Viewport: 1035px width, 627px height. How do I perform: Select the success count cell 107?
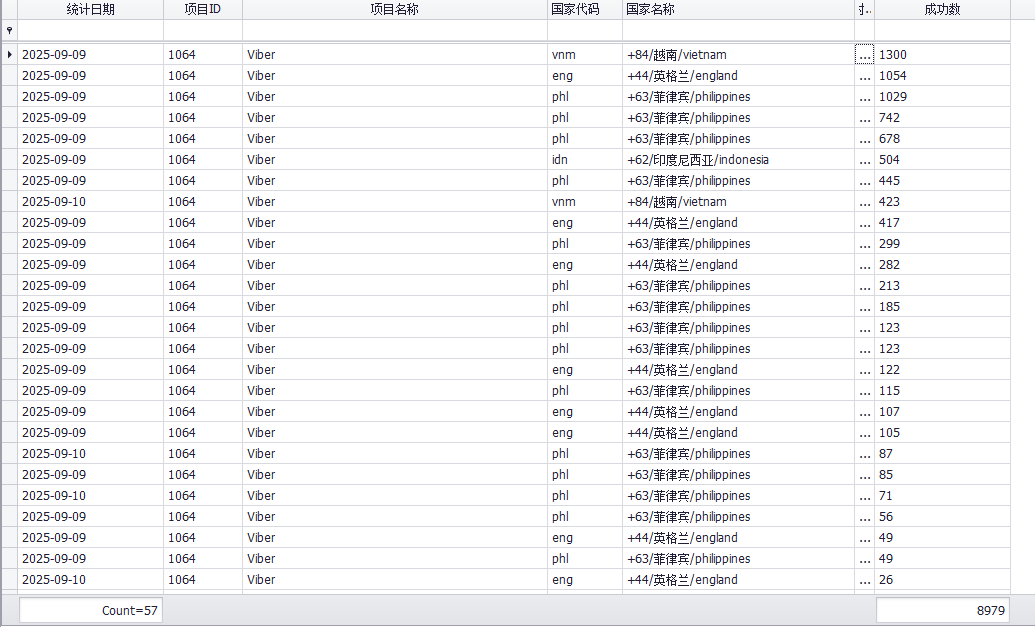tap(942, 412)
